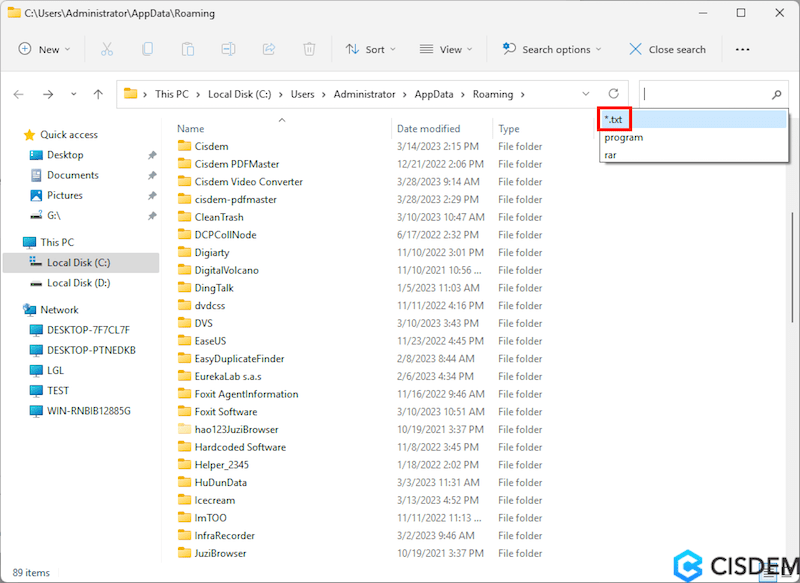Select the hao123JuziBrowser folder icon
The width and height of the screenshot is (800, 583).
tap(184, 429)
